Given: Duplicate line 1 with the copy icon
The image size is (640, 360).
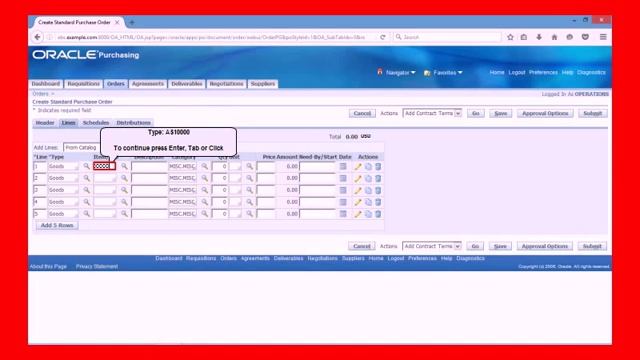Looking at the screenshot, I should pos(368,167).
